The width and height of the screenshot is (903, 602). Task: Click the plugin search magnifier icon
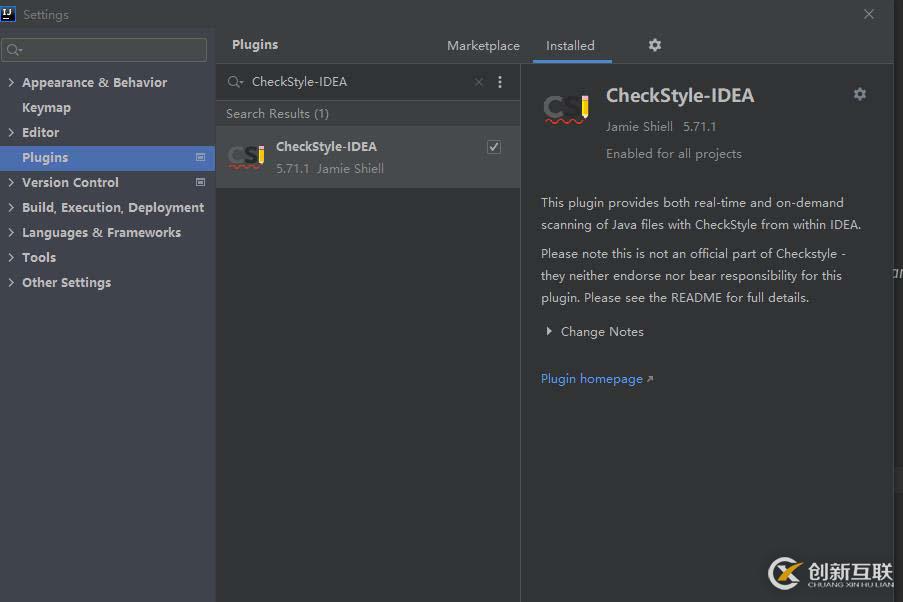click(235, 82)
